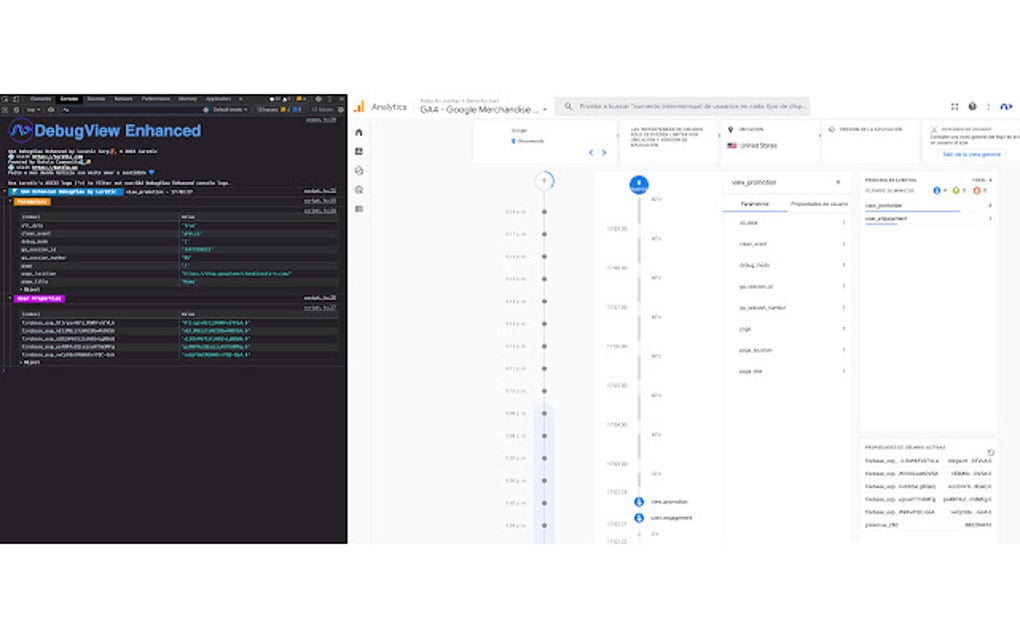Click the blue events counter icon in DebugView
This screenshot has height=638, width=1020.
point(937,190)
